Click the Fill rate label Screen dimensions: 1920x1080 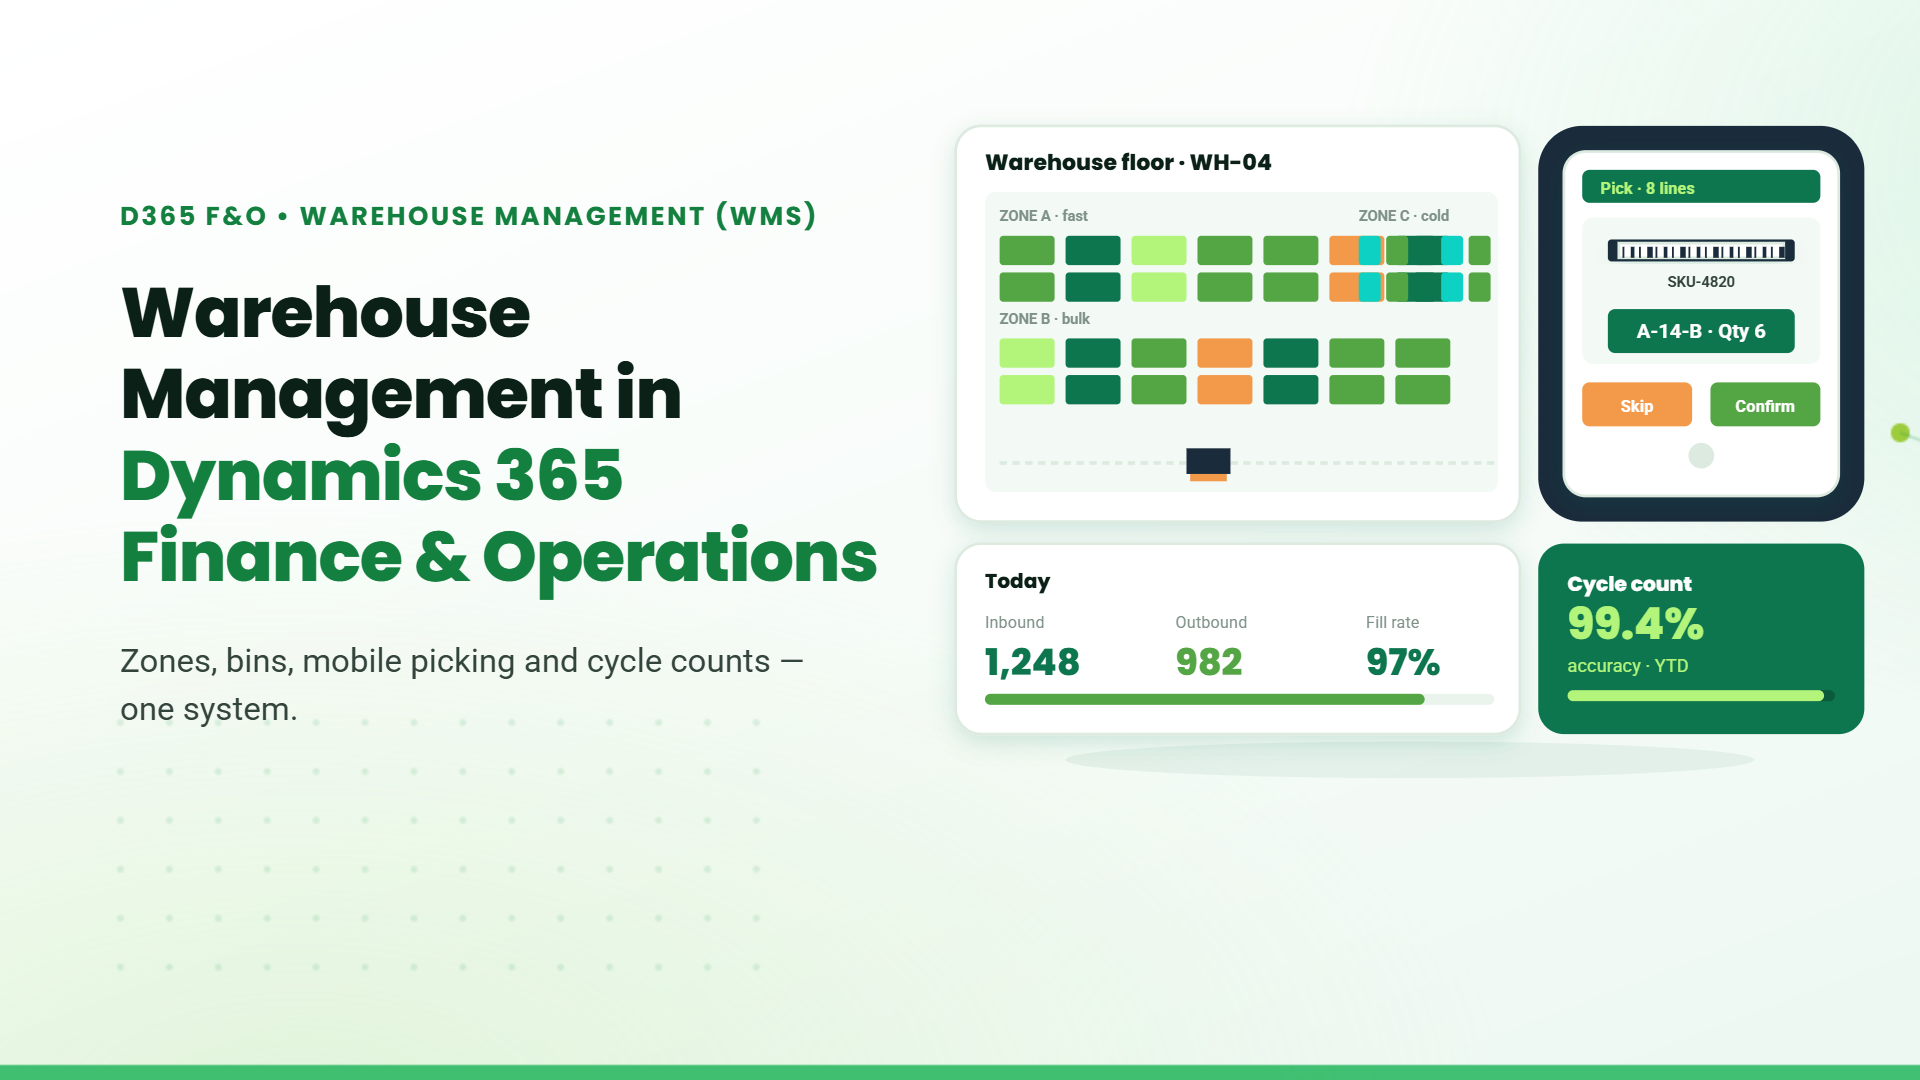[x=1392, y=622]
